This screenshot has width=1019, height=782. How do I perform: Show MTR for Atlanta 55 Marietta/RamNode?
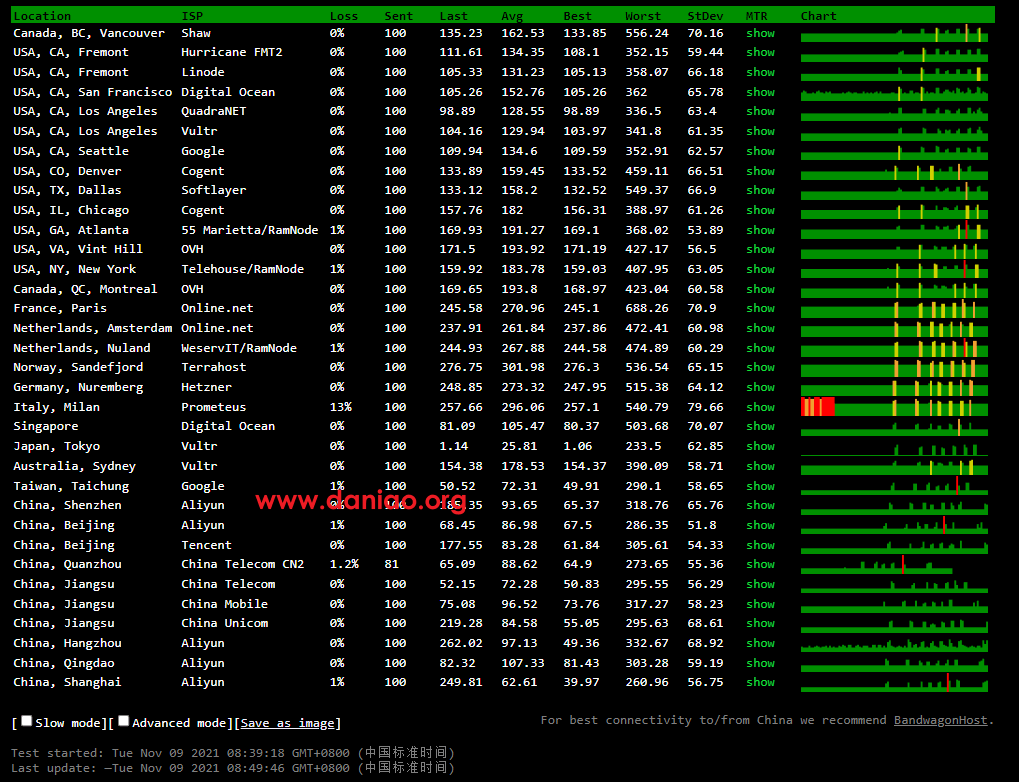click(x=760, y=230)
